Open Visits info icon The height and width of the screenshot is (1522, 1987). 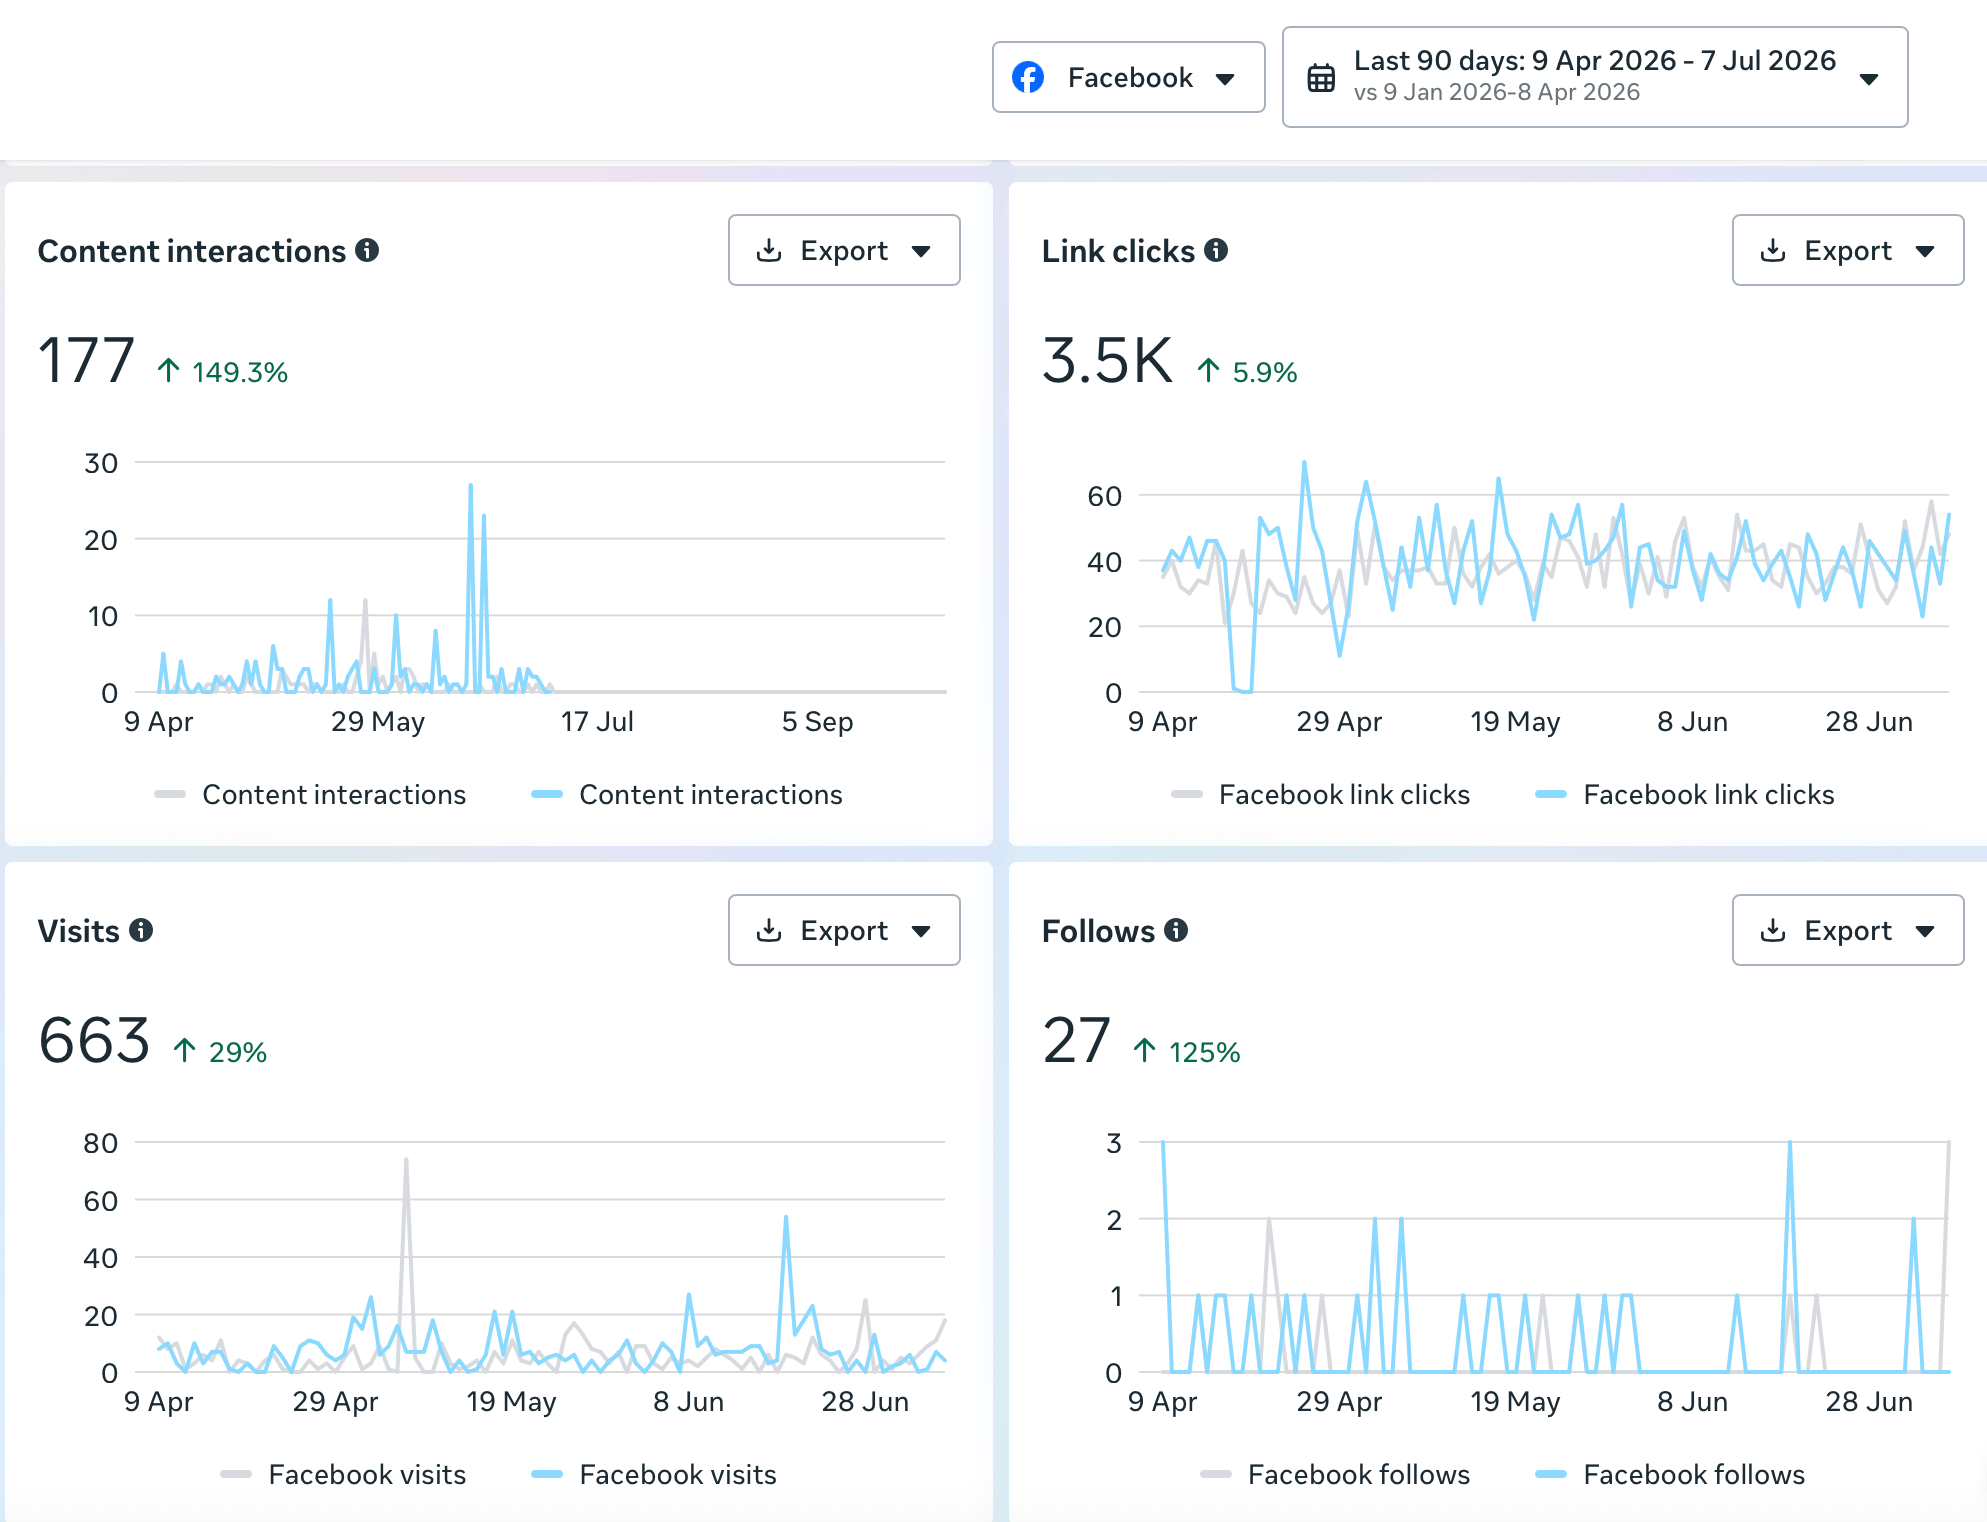(x=141, y=930)
